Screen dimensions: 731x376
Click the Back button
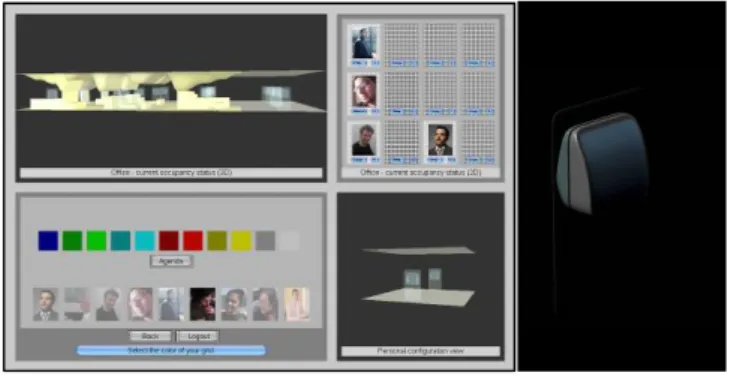coord(150,336)
